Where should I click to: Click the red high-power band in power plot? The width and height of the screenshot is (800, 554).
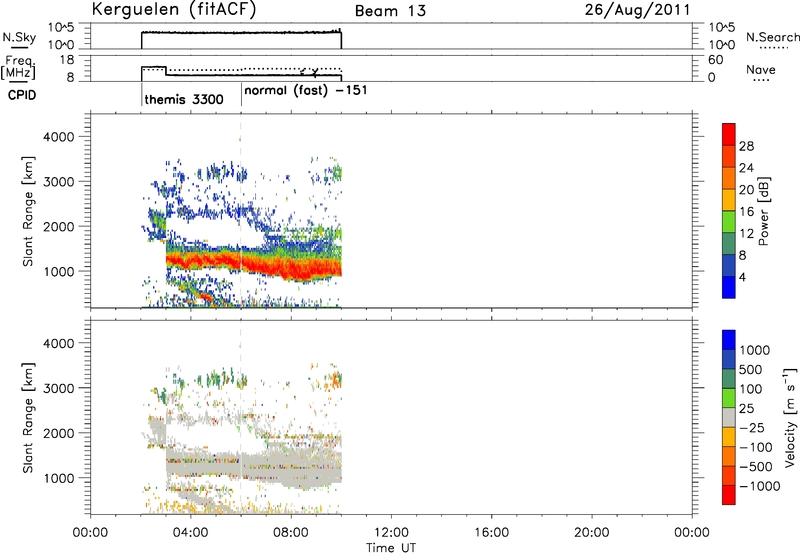coord(255,263)
